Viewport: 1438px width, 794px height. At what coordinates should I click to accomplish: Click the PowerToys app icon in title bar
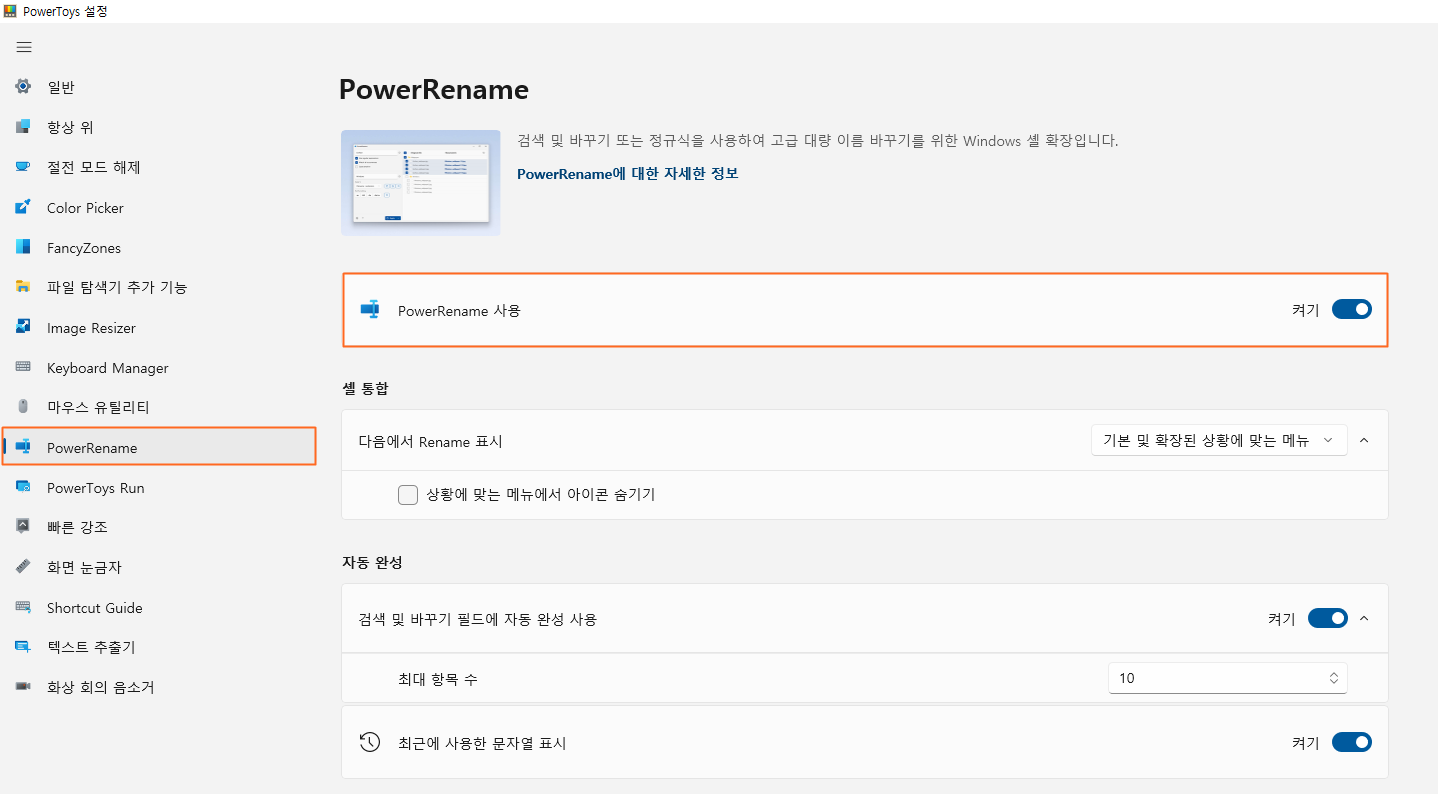10,11
